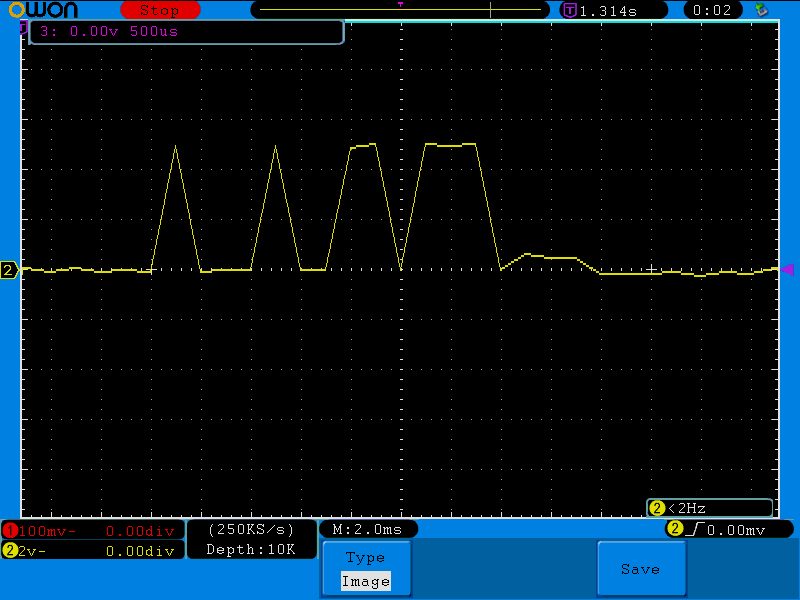The height and width of the screenshot is (600, 800).
Task: Open the Type Image menu option
Action: click(x=366, y=569)
